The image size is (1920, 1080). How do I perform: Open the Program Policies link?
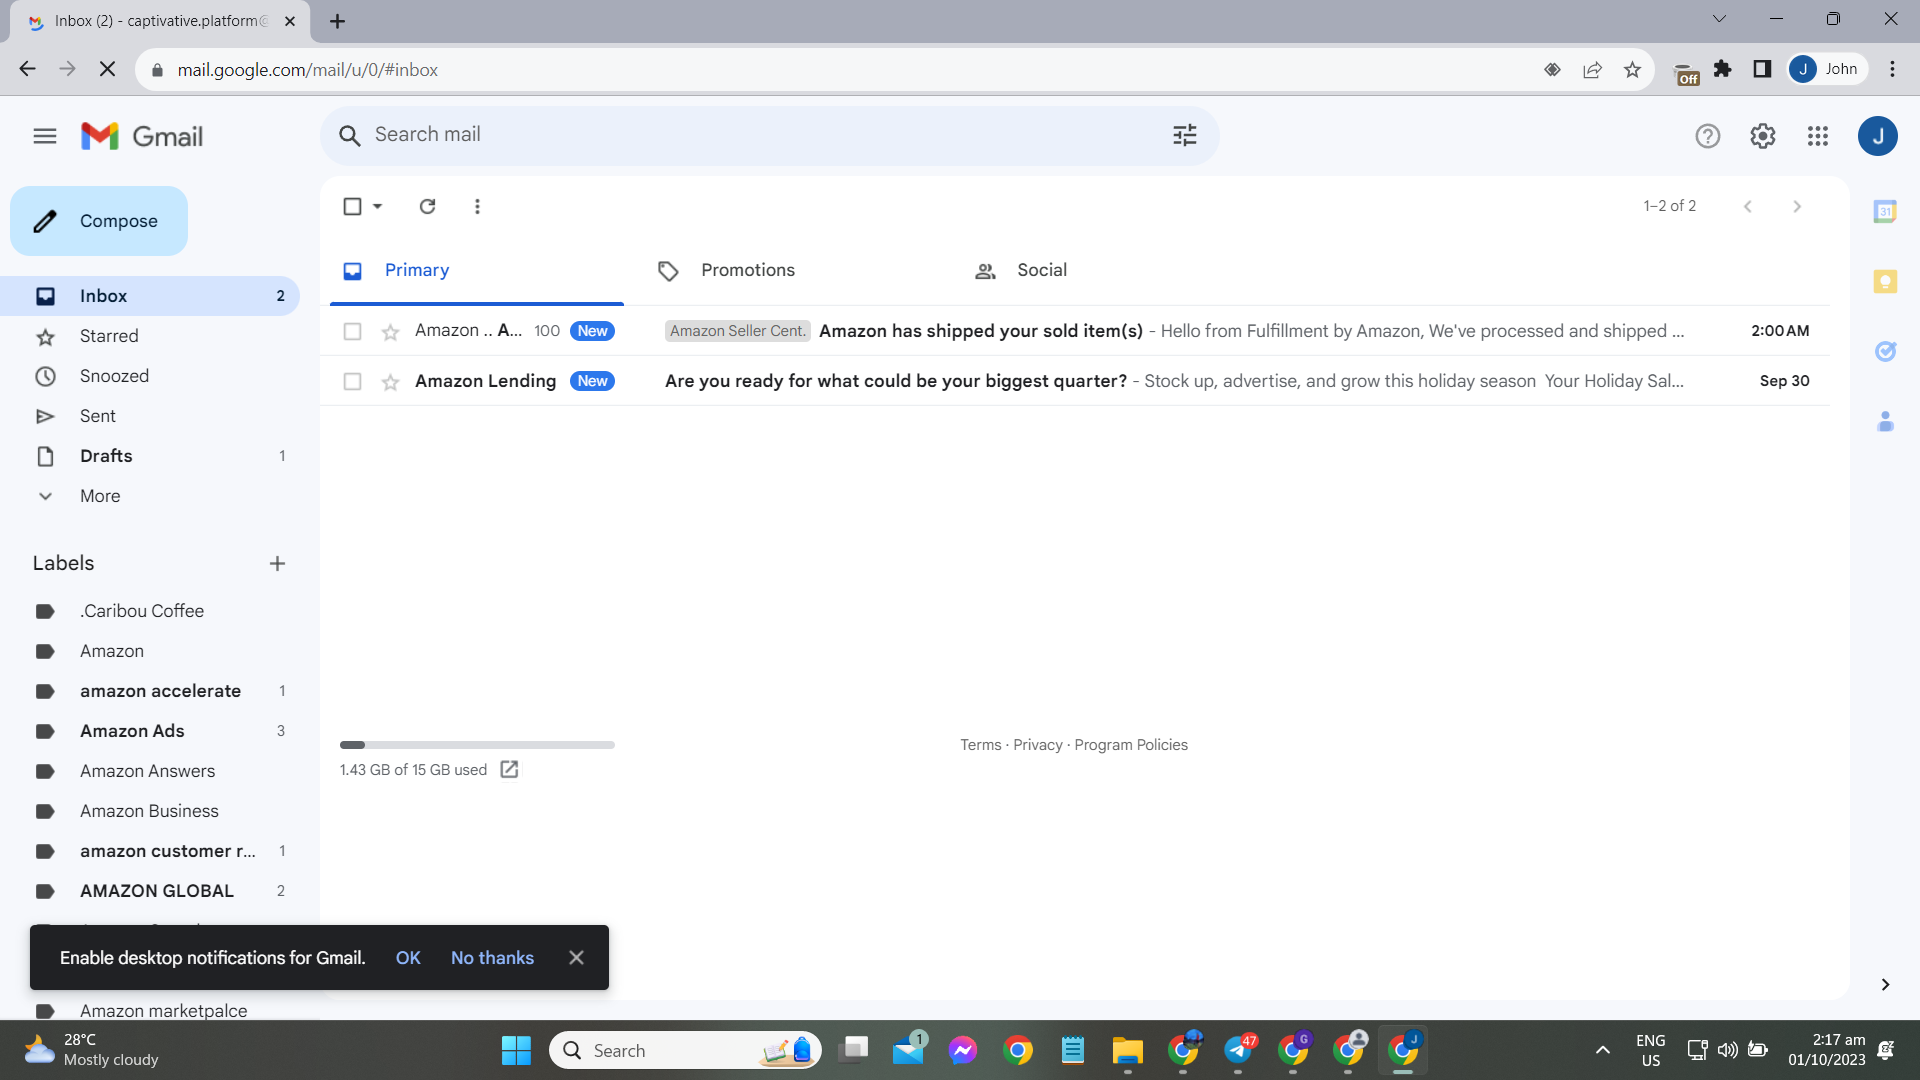pos(1131,745)
